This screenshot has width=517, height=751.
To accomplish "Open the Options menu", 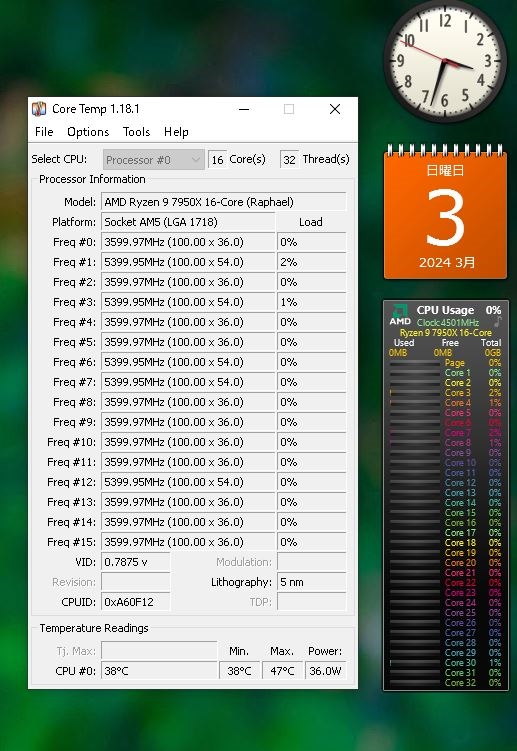I will point(88,132).
